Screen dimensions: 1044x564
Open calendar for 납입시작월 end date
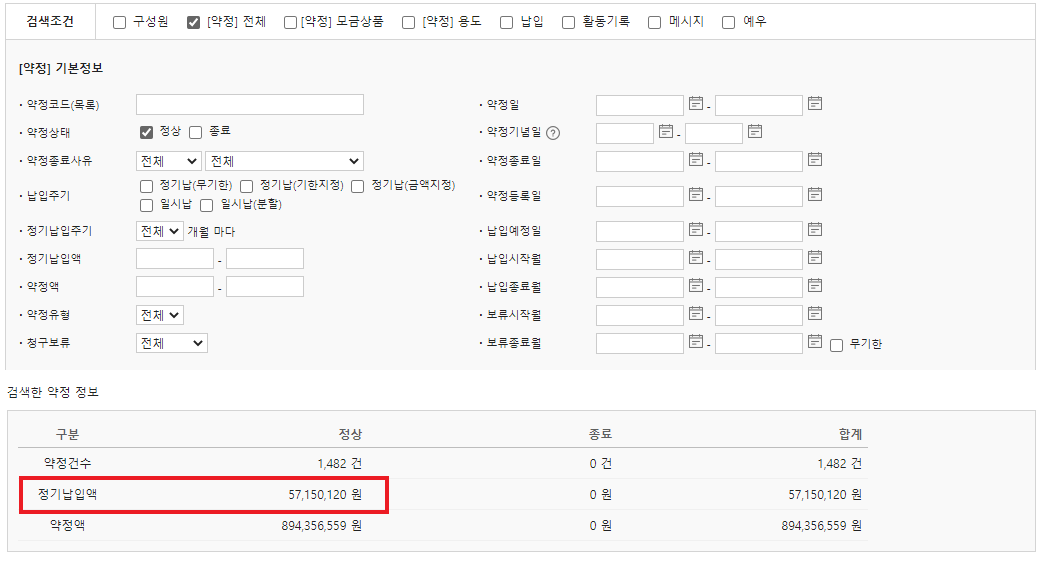815,257
